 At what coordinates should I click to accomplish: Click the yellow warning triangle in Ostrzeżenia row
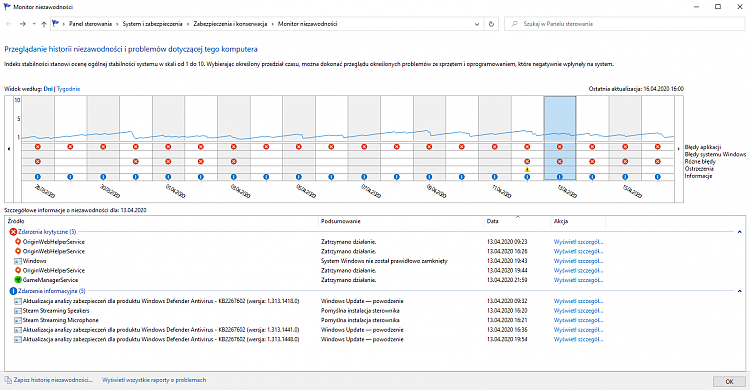tap(527, 169)
